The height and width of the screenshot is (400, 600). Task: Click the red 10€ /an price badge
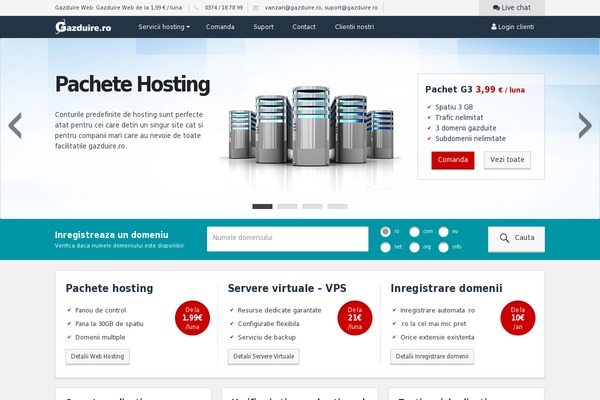click(518, 318)
